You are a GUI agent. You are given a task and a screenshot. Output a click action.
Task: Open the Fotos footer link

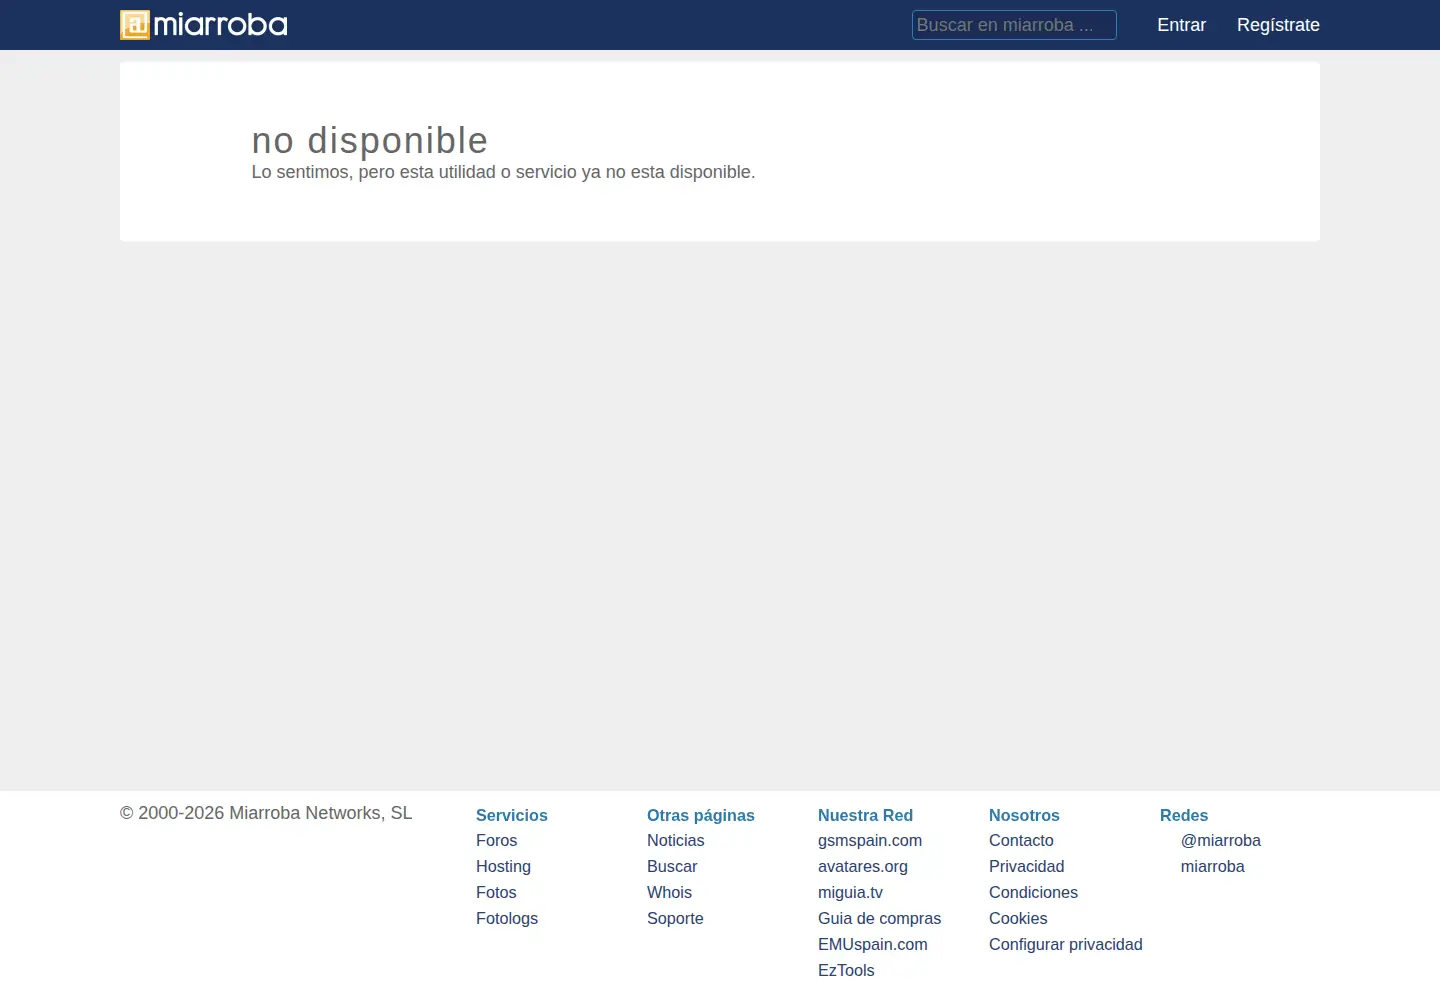pos(496,893)
